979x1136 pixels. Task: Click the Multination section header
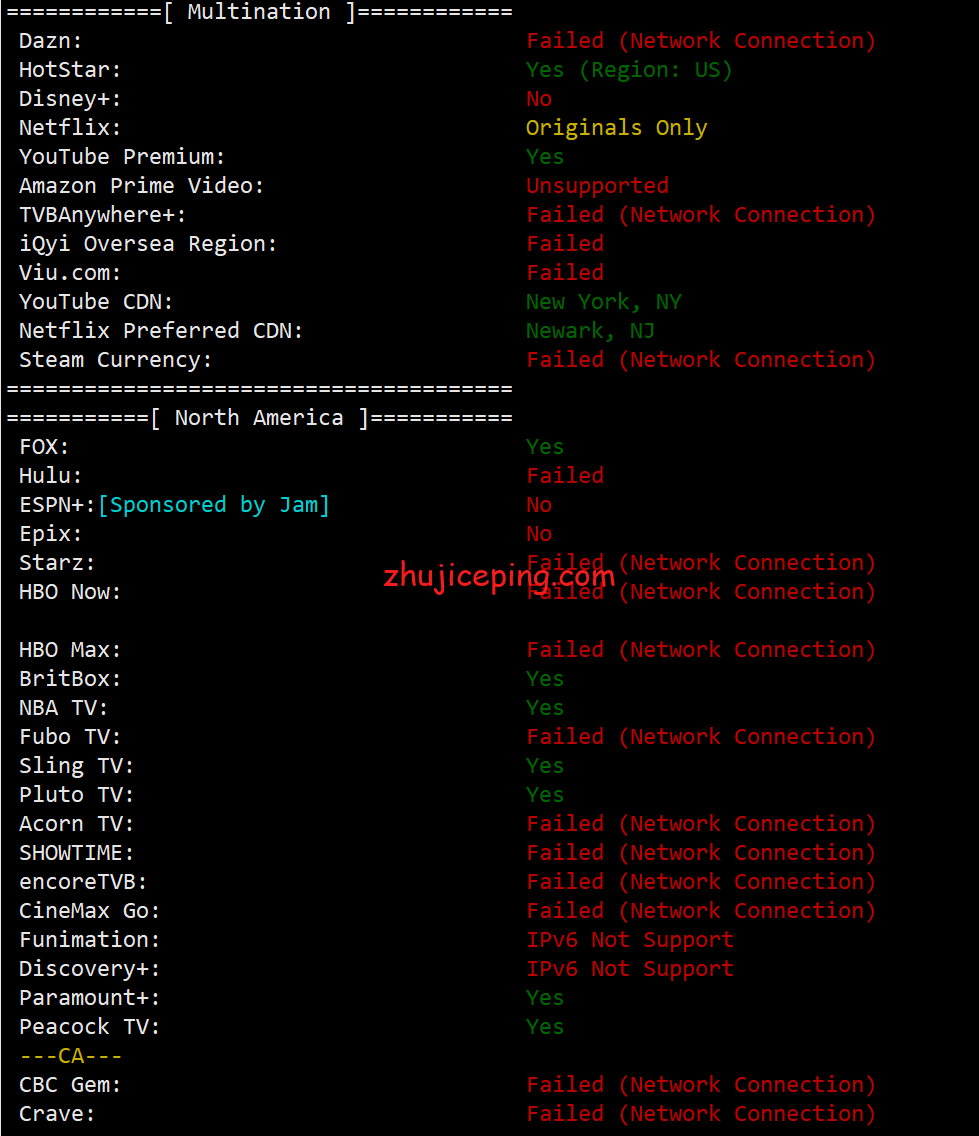click(x=259, y=12)
